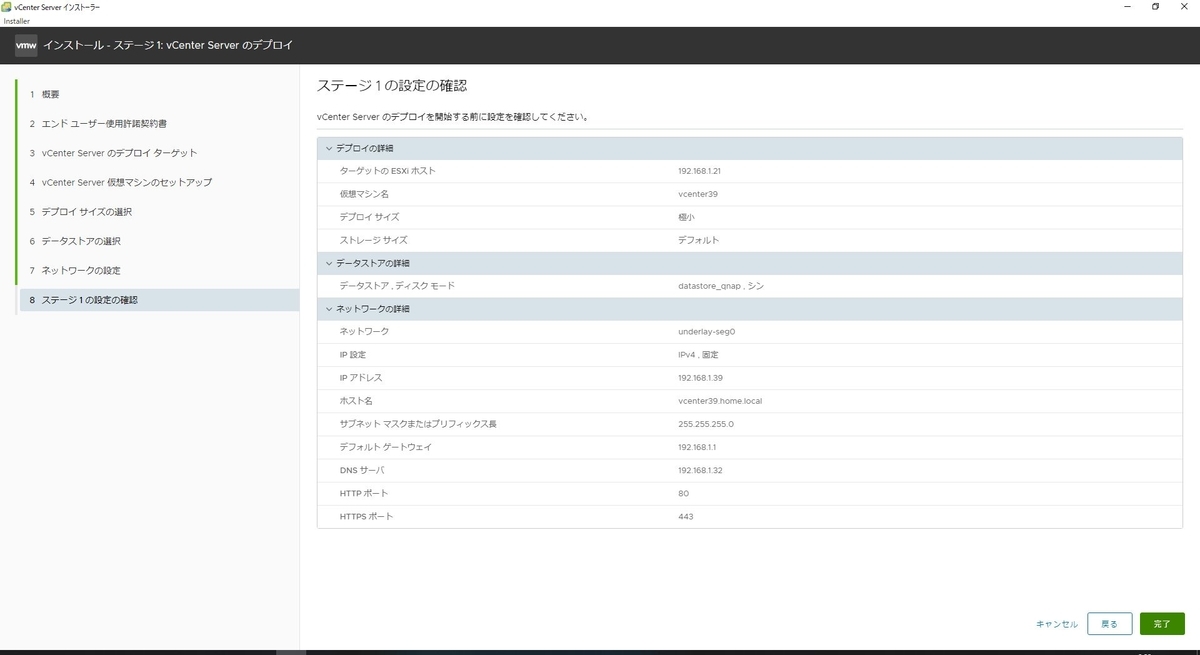Collapse the ネットワークの詳細 section

tap(328, 309)
